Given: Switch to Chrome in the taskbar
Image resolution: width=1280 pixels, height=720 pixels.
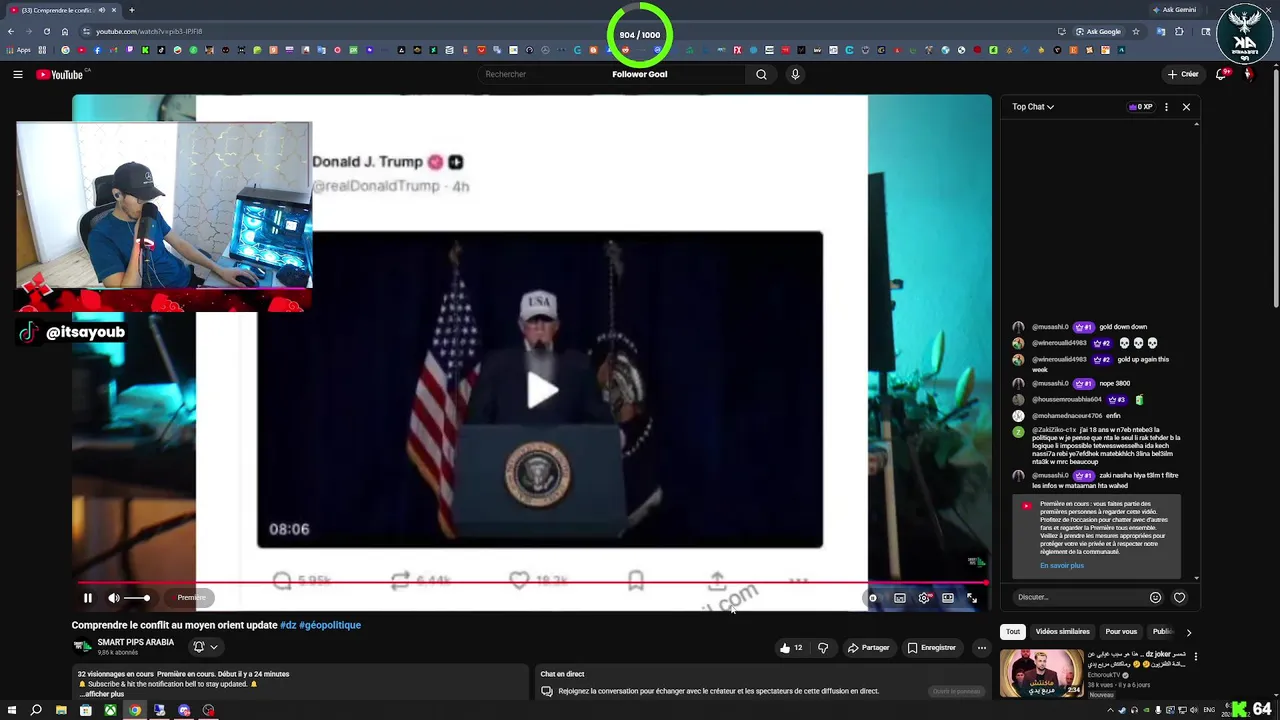Looking at the screenshot, I should pos(135,710).
